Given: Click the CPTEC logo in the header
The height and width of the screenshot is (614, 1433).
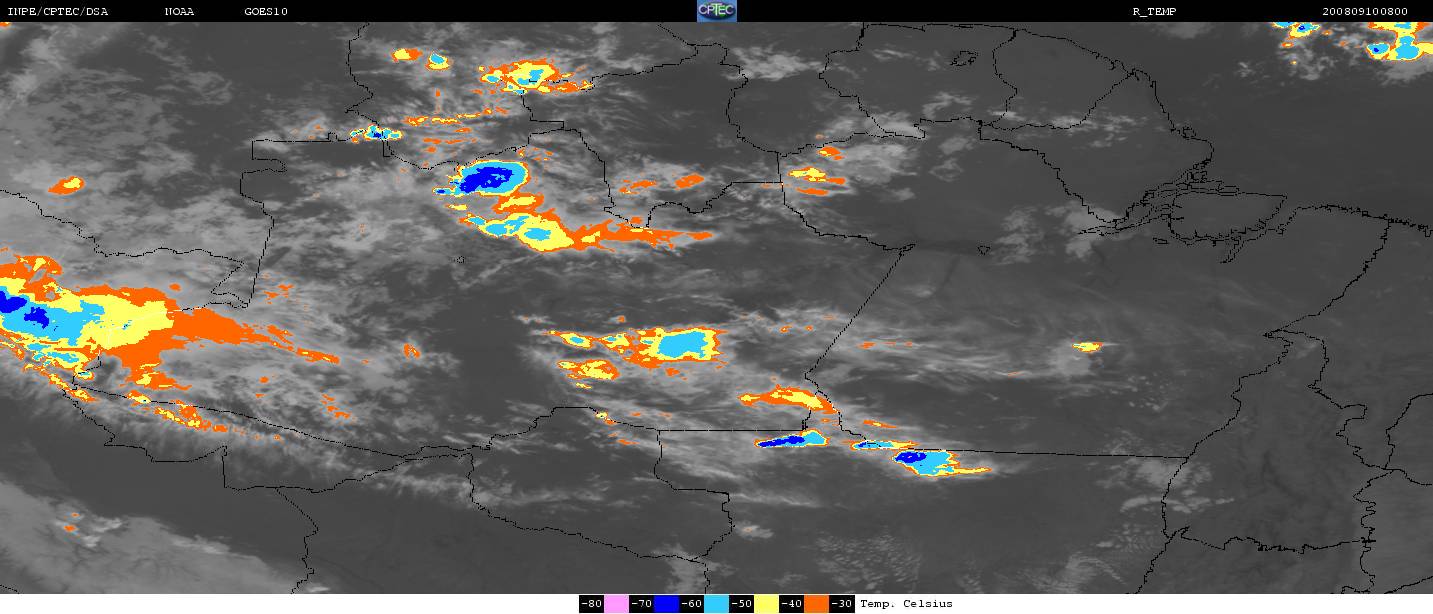Looking at the screenshot, I should click(x=716, y=11).
